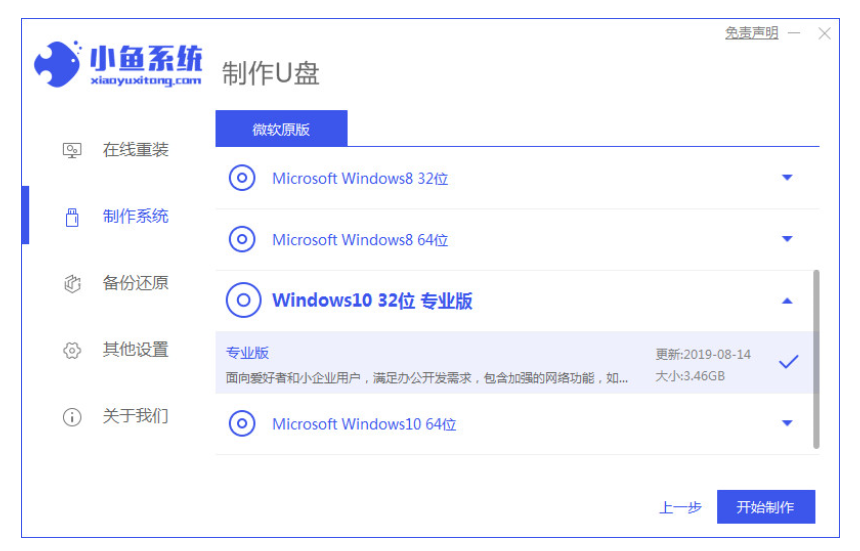Click the 小鱼系统 fish logo
Screen dimensions: 860x551
click(56, 66)
